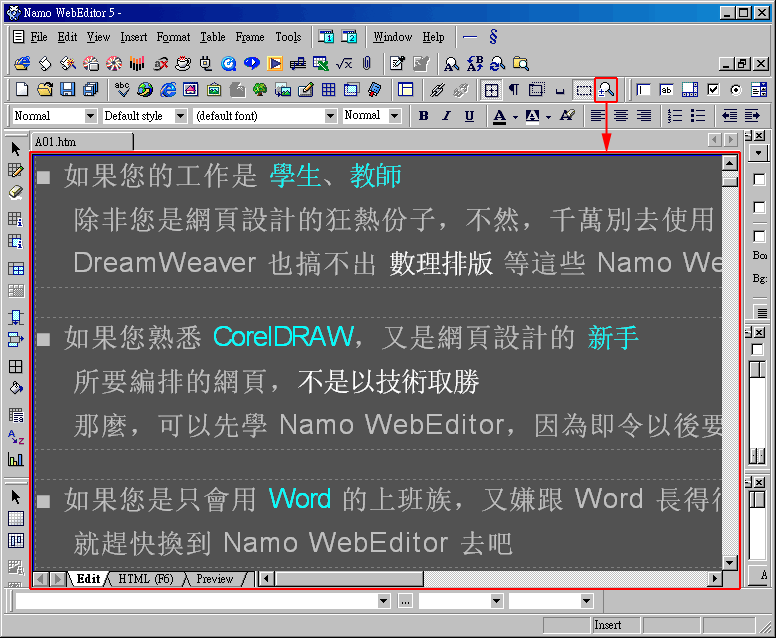The width and height of the screenshot is (776, 638).
Task: Open the bottom middle field dropdown arrow
Action: [x=496, y=601]
